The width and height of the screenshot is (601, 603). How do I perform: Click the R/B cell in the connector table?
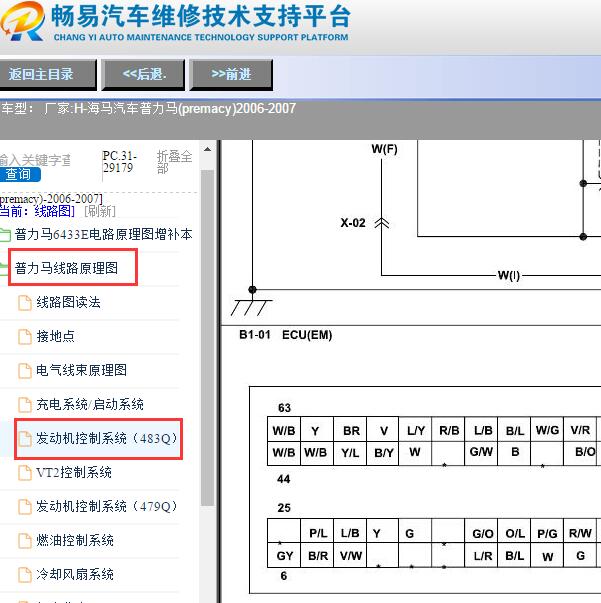coord(449,431)
